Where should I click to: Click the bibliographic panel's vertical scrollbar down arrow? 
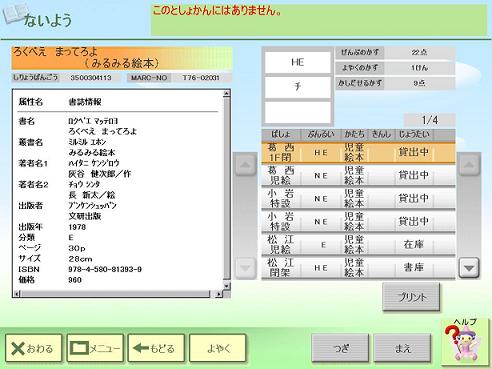[x=227, y=286]
